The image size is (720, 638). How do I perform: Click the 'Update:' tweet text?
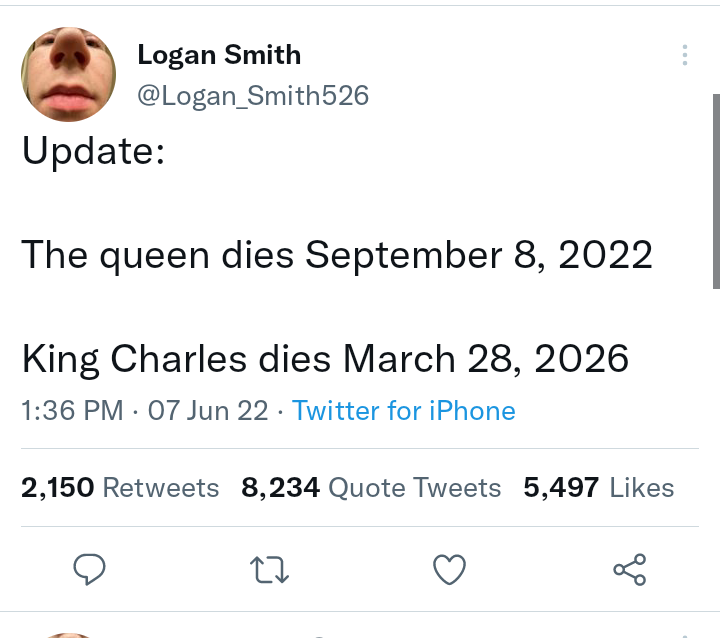[x=93, y=151]
